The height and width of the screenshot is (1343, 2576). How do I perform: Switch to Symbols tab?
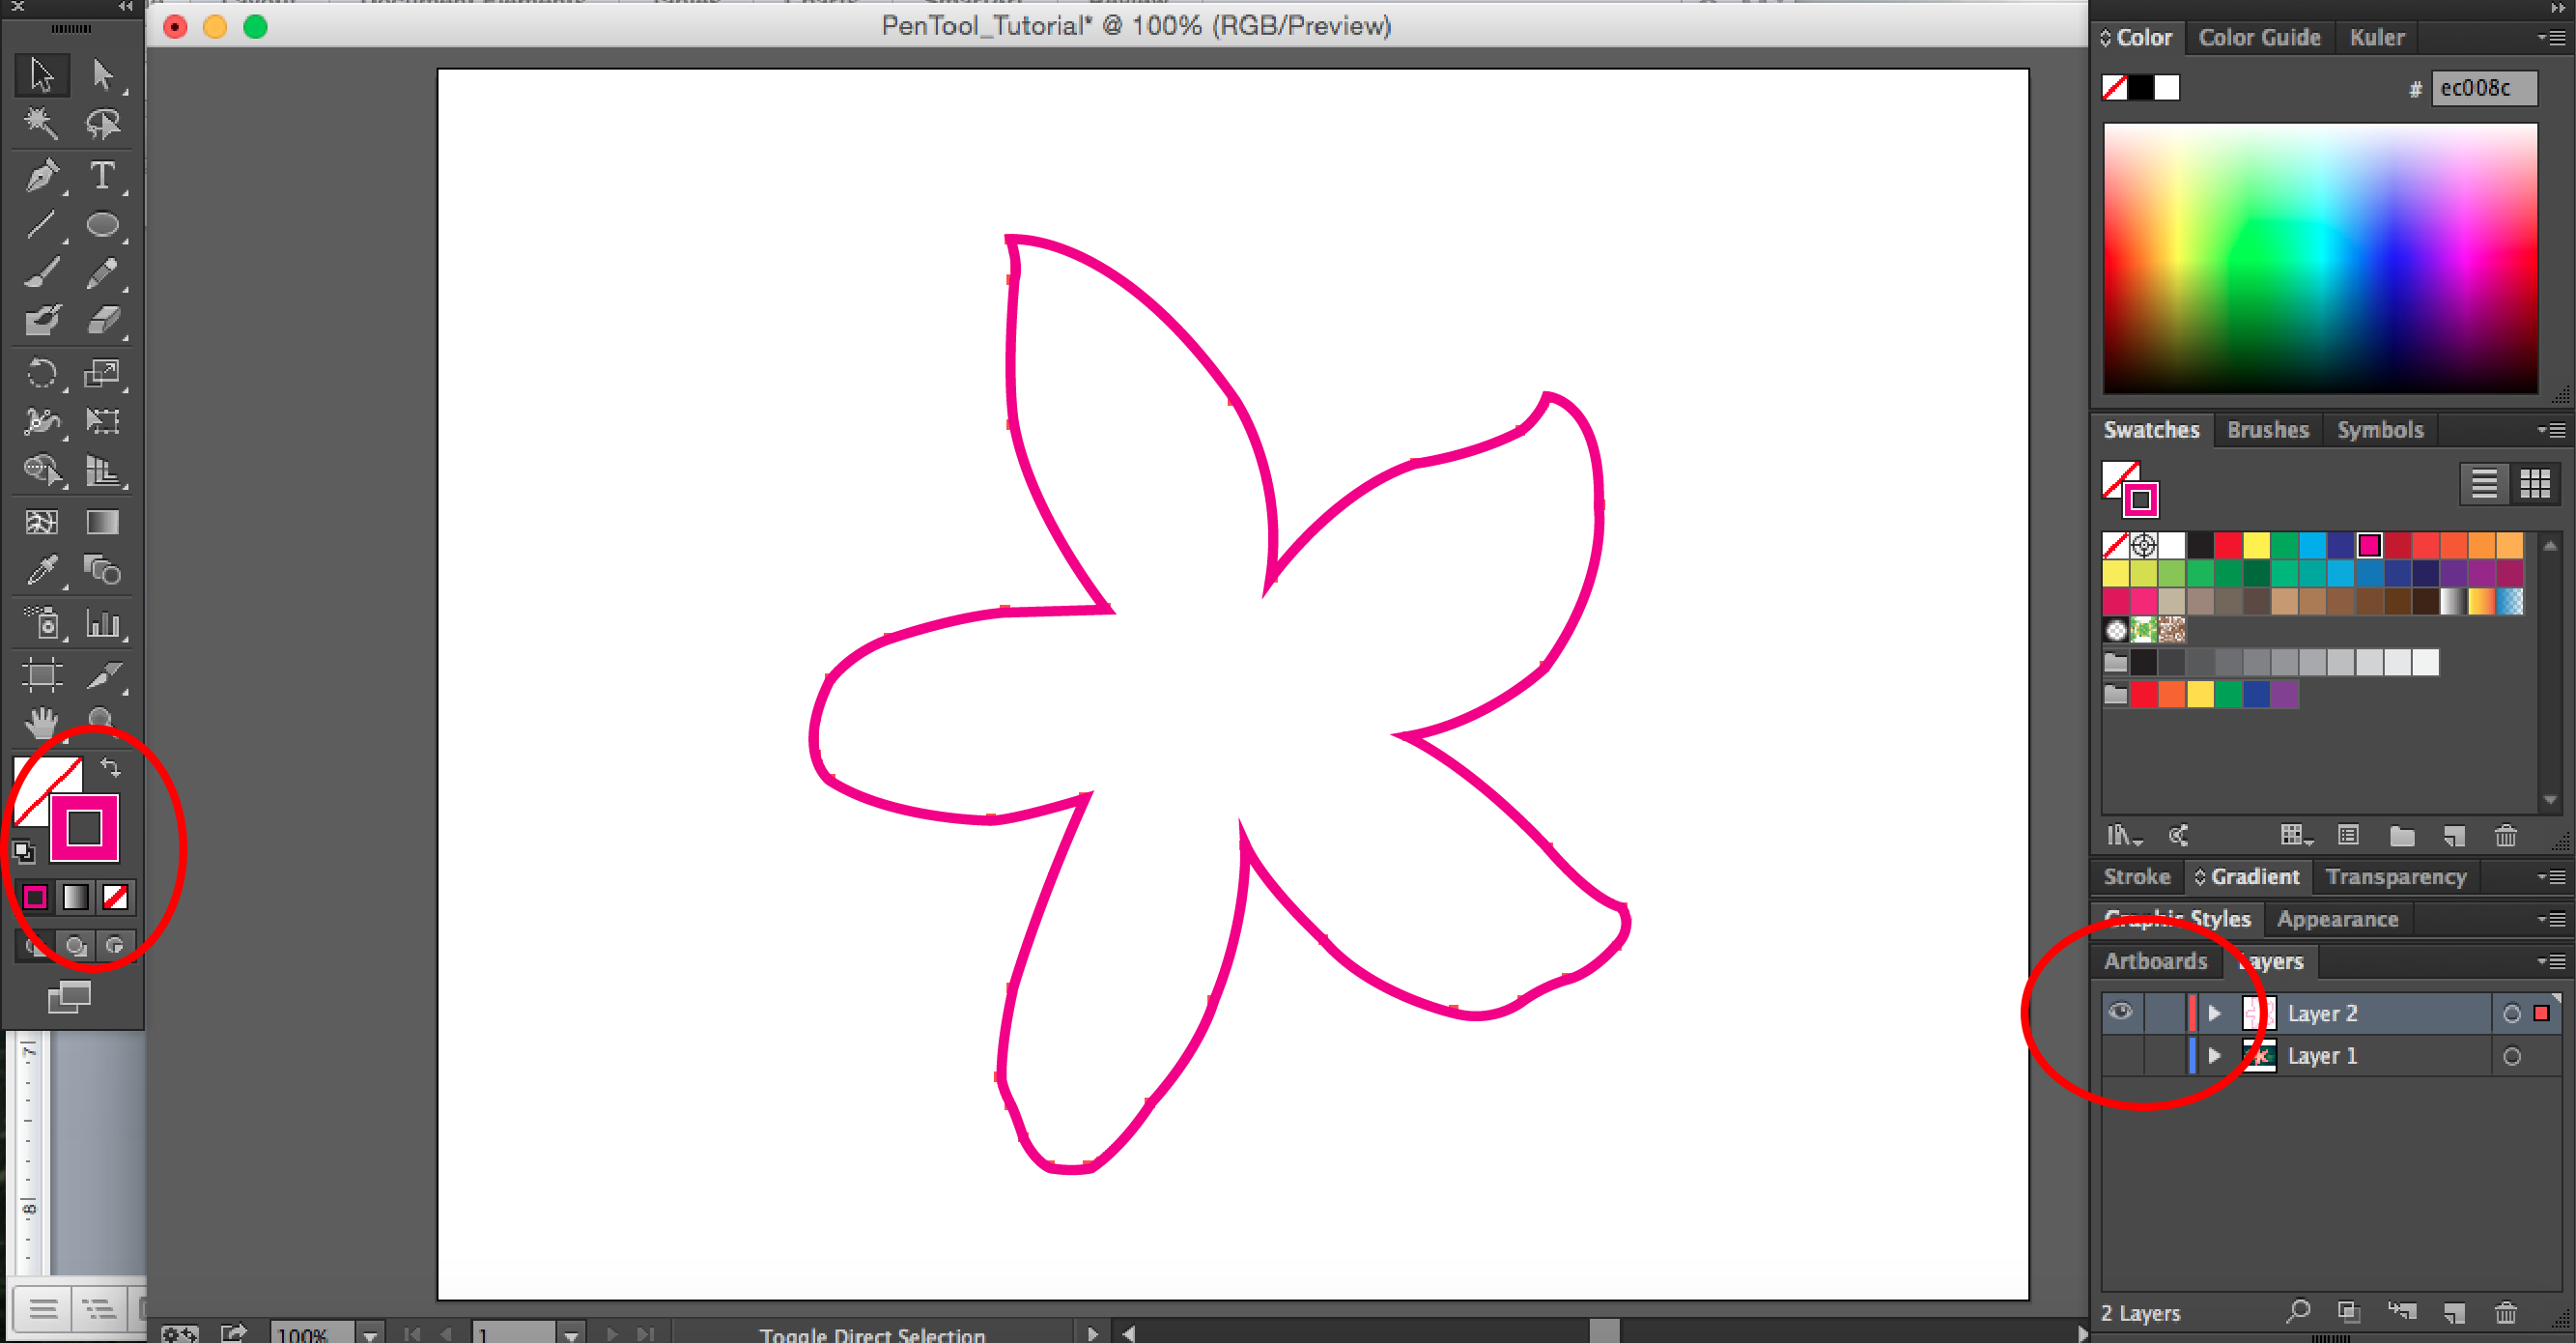pos(2380,430)
